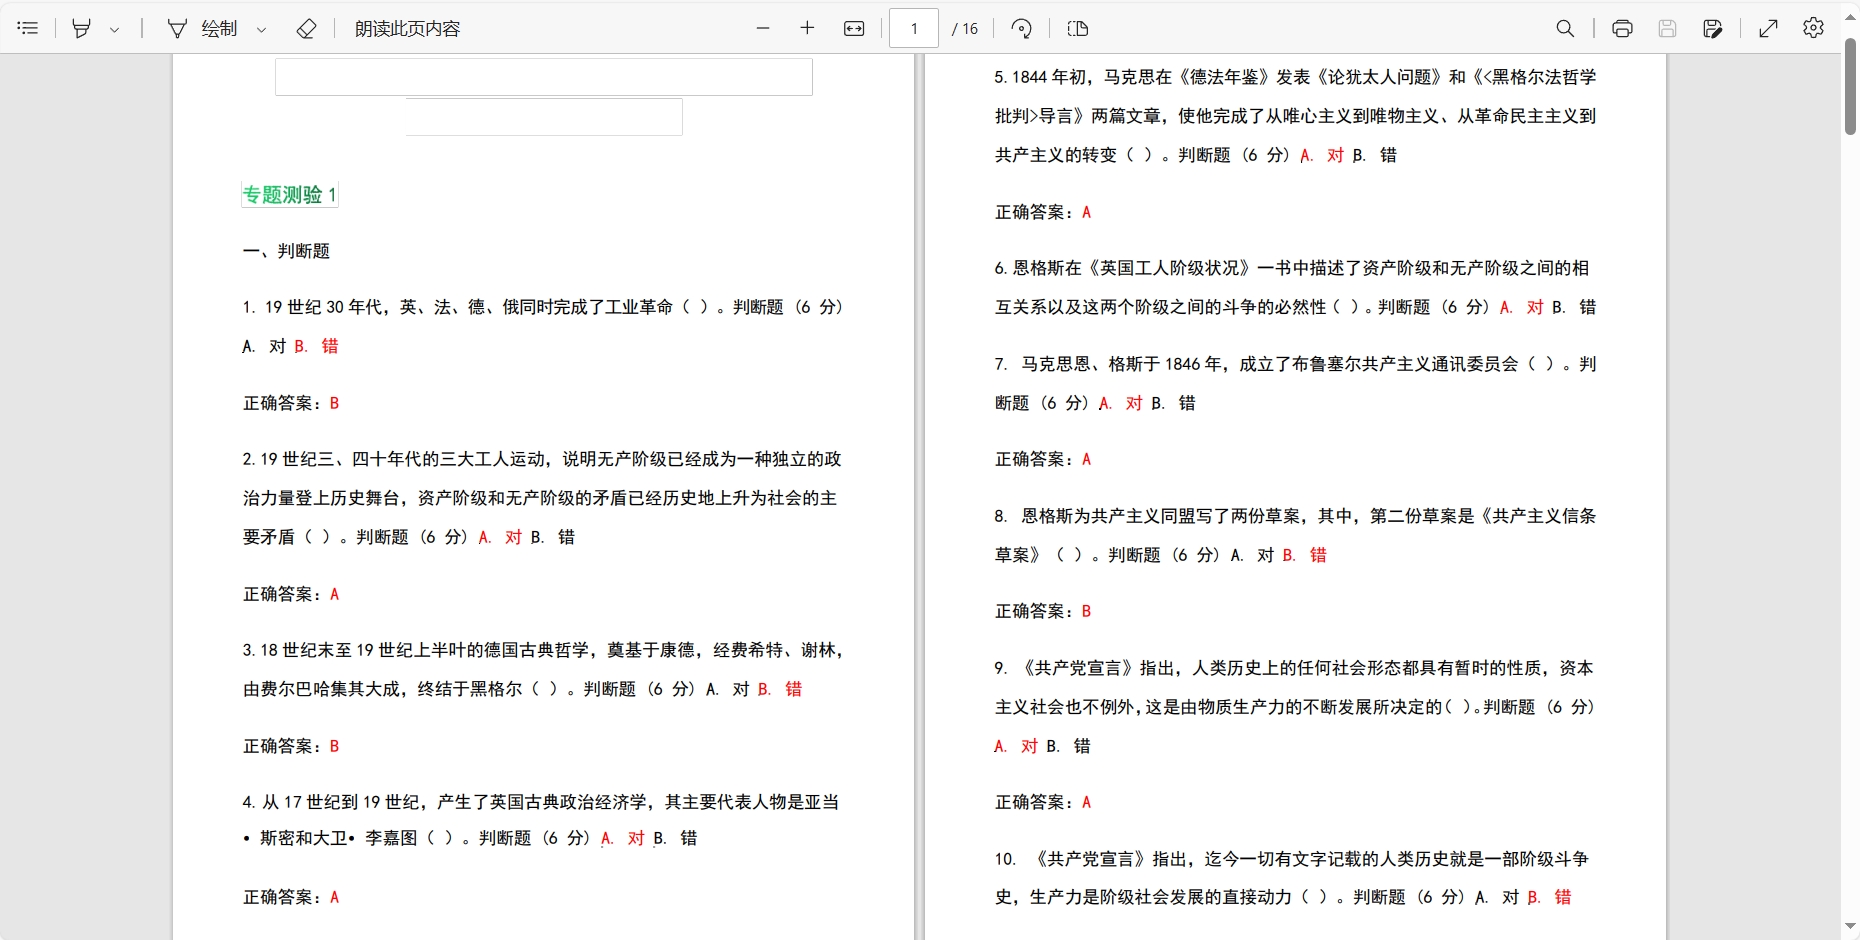Click 正确答案：A under question 5

coord(1043,212)
